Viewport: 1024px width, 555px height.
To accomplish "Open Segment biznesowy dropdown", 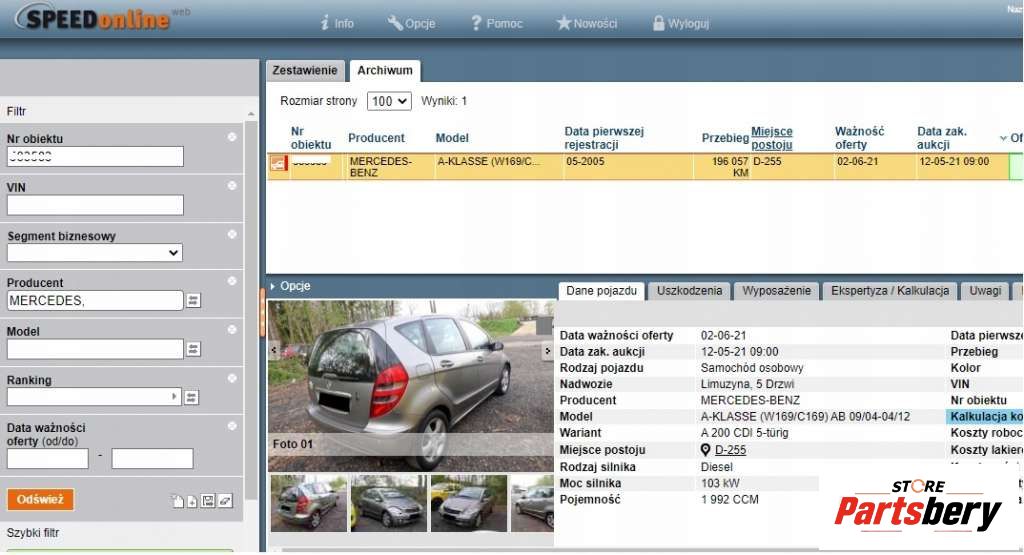I will click(95, 253).
